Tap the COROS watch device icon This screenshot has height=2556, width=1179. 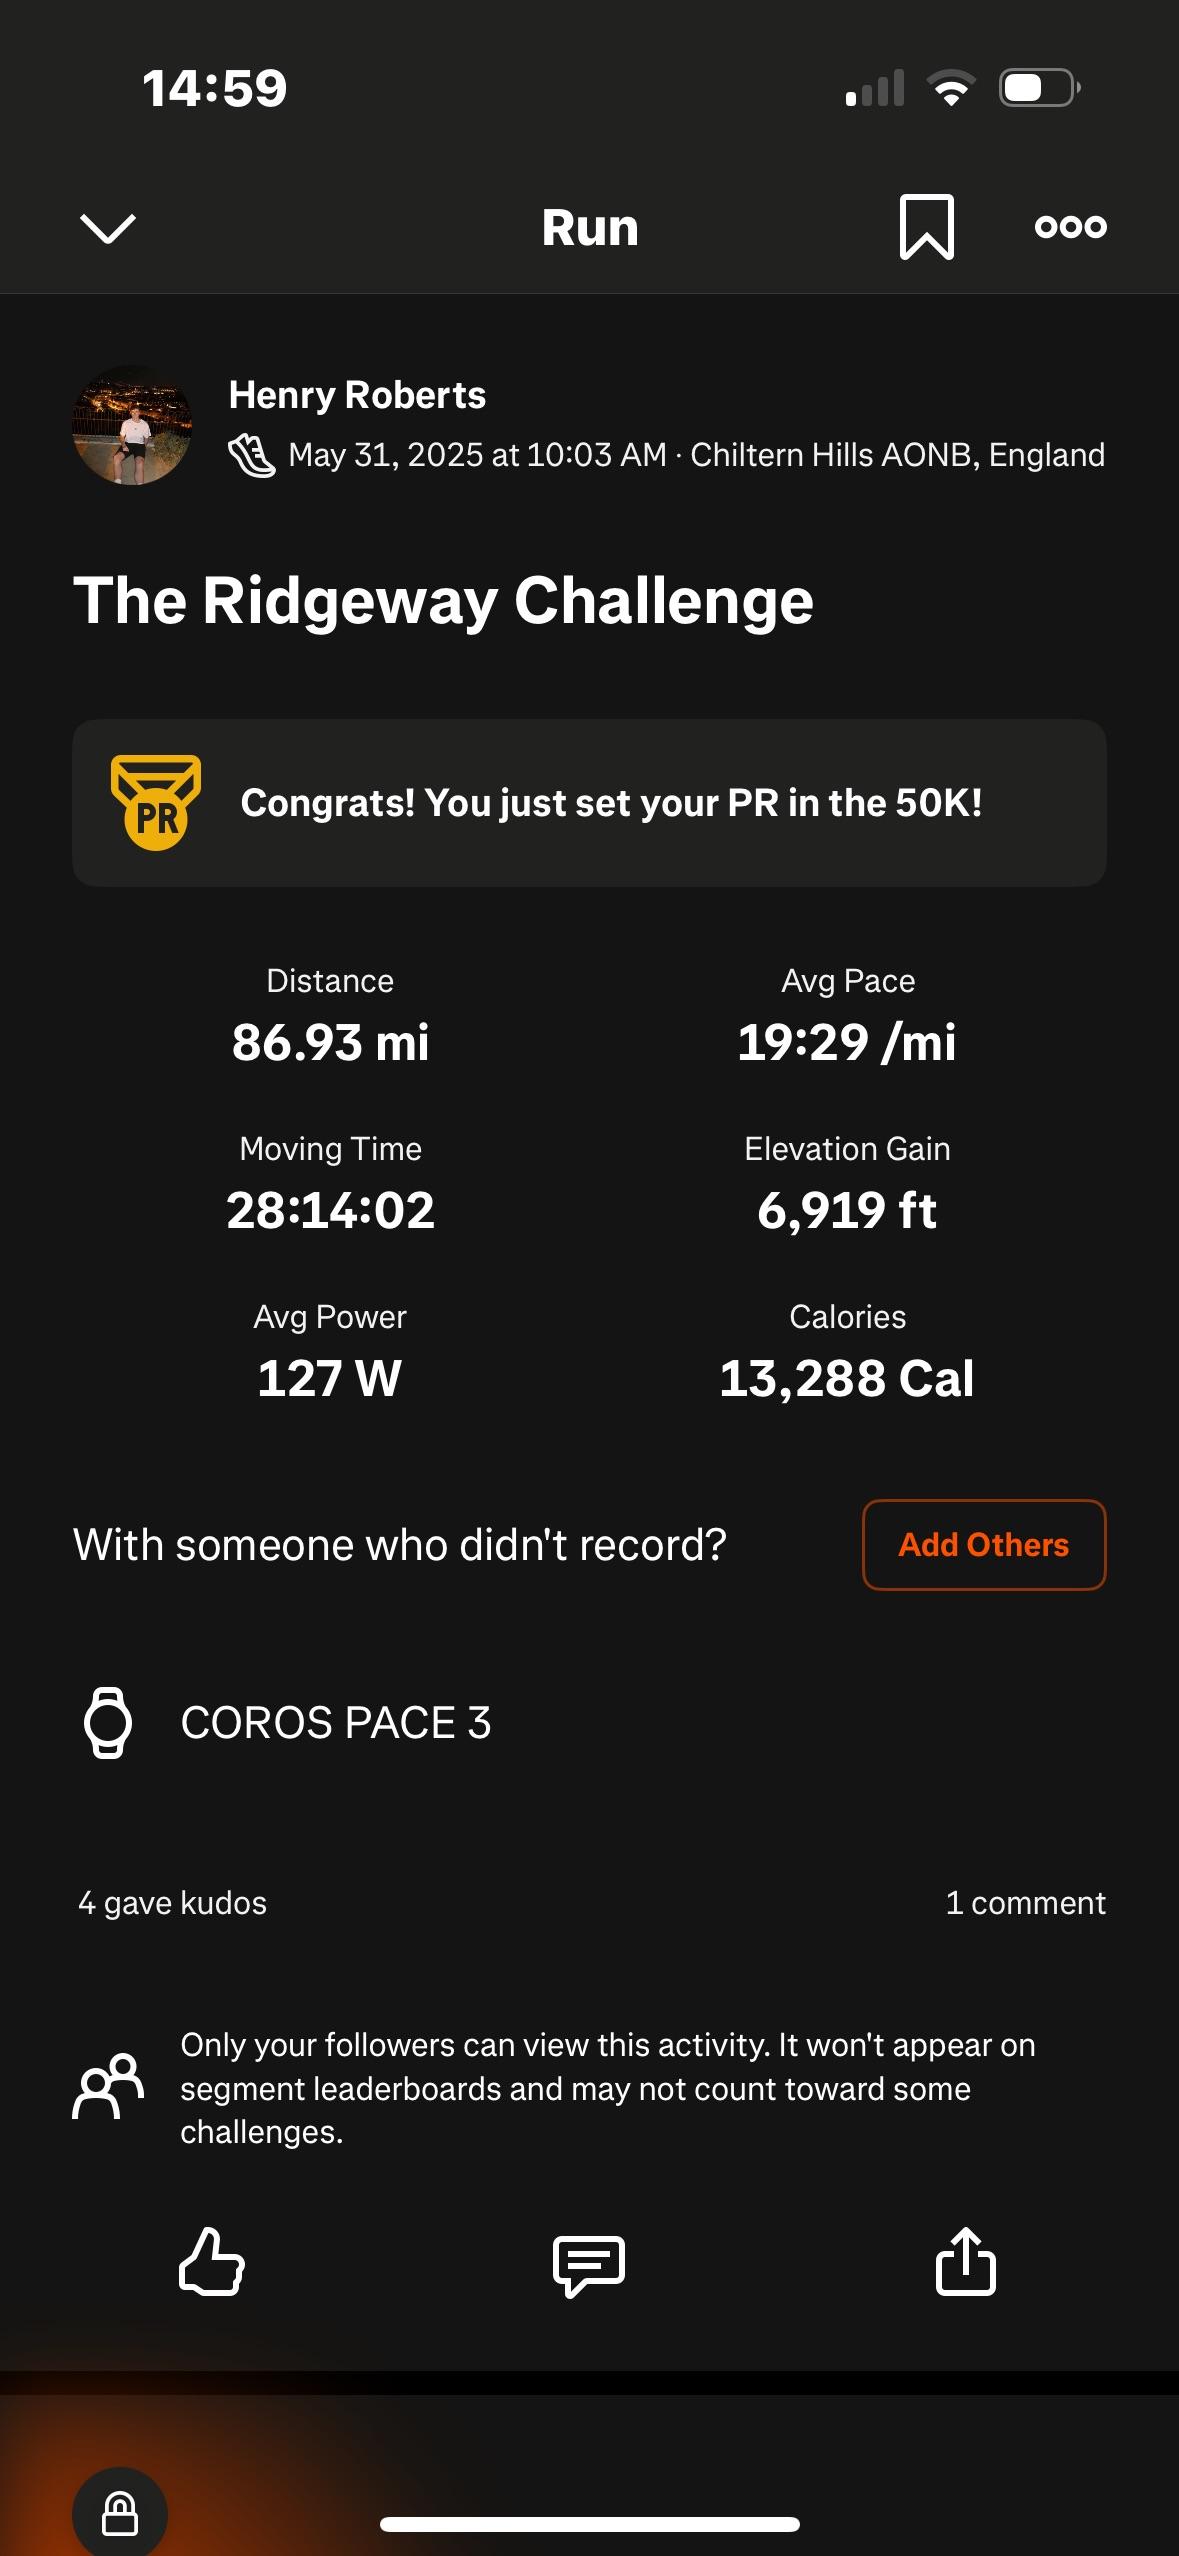tap(108, 1722)
